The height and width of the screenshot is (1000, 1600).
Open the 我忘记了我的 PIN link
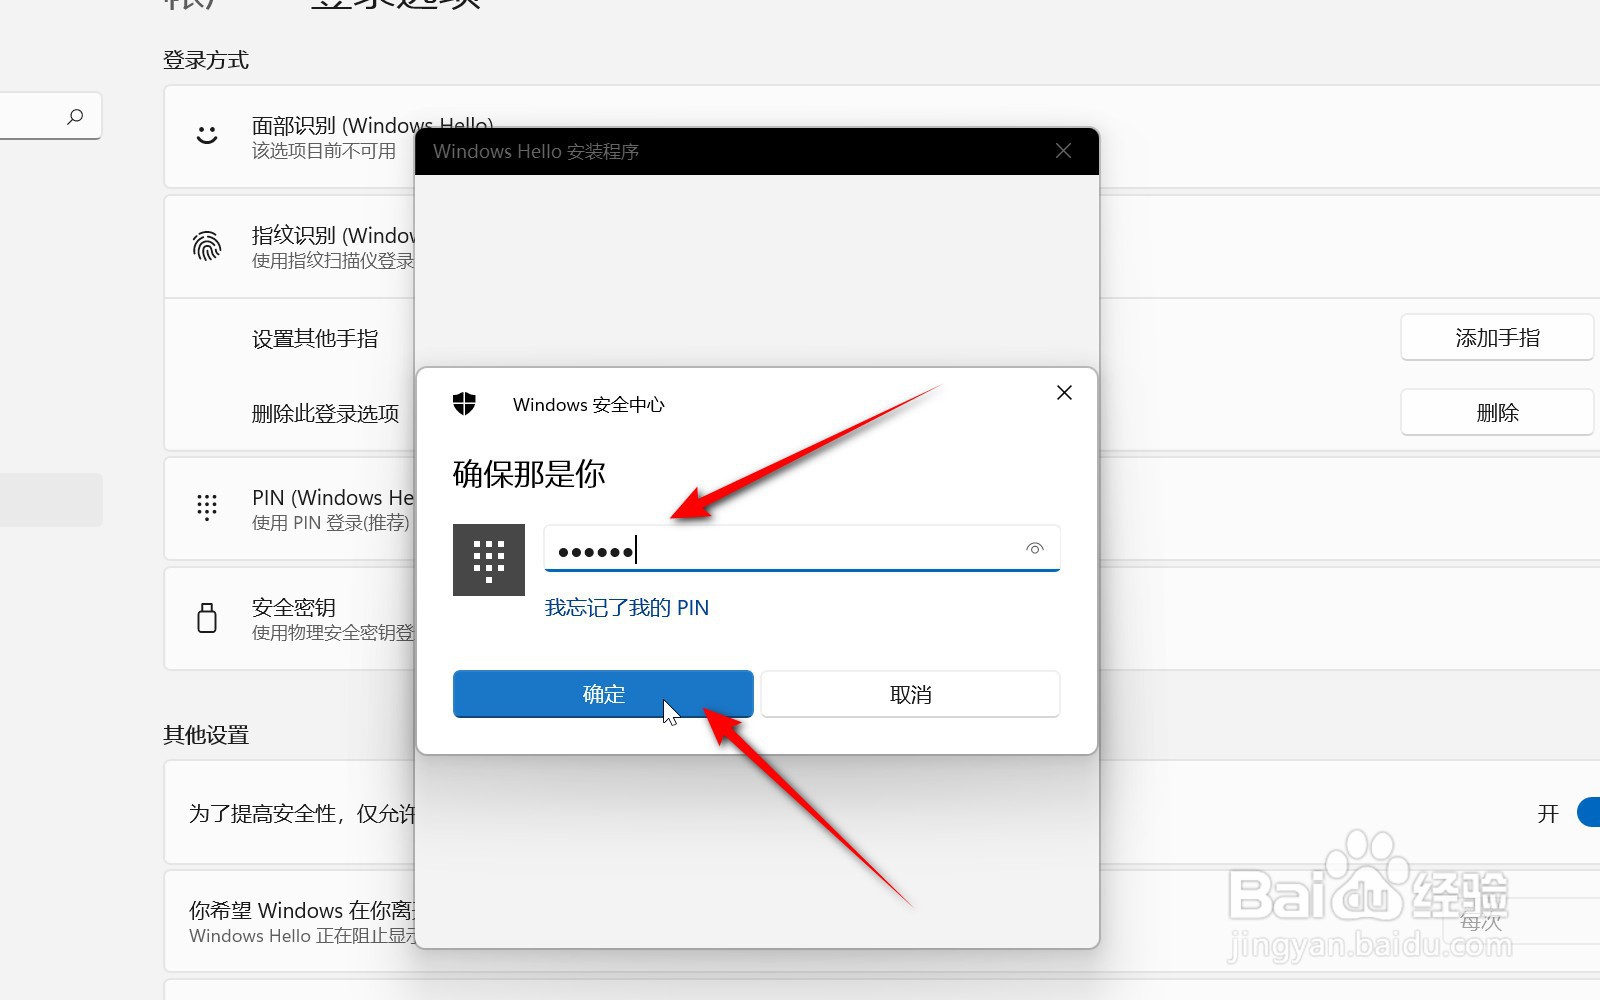pyautogui.click(x=627, y=608)
